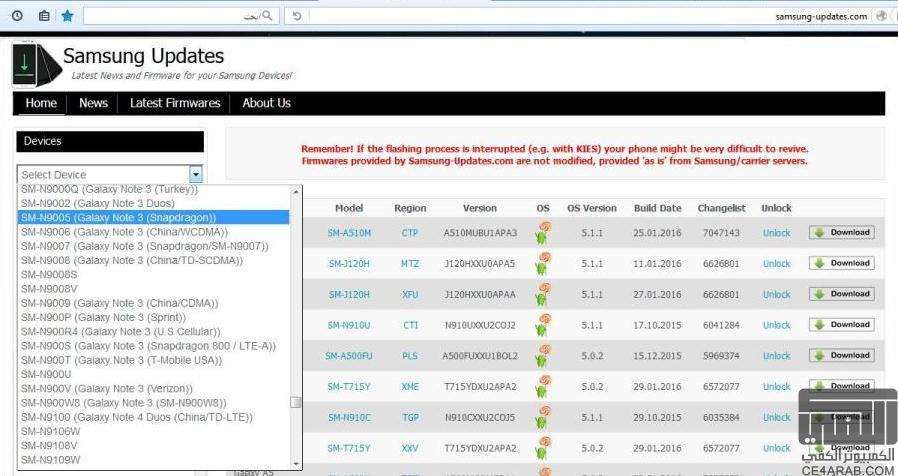This screenshot has width=898, height=476.
Task: Click the Samsung Updates site title
Action: 143,56
